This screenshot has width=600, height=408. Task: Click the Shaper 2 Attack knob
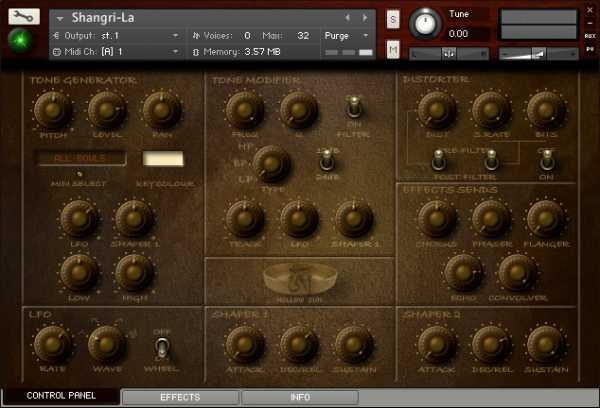[437, 344]
